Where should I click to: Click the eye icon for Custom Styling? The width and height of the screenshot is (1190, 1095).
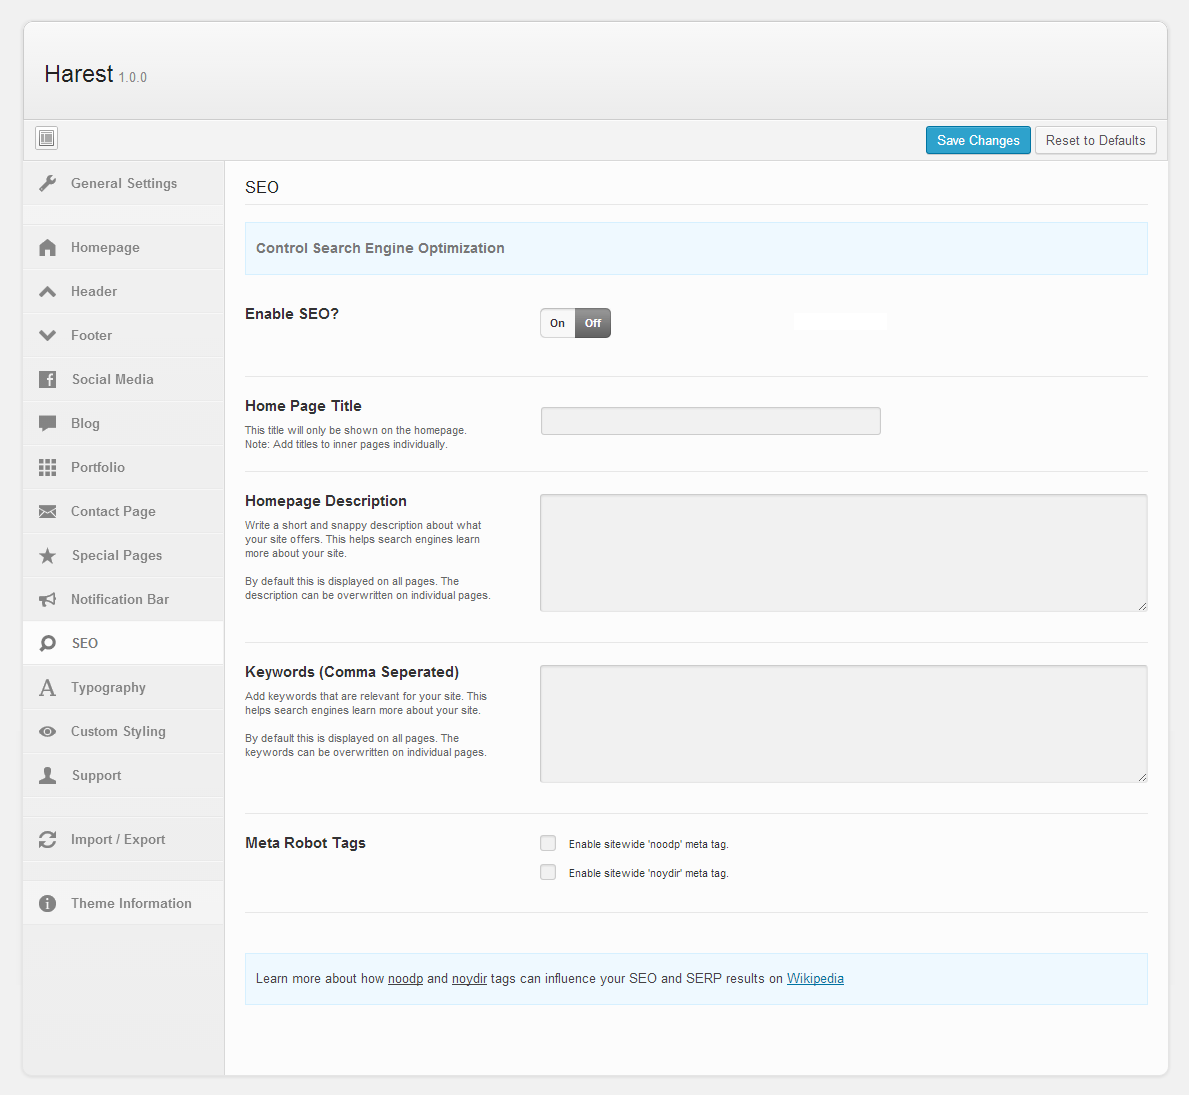click(47, 732)
